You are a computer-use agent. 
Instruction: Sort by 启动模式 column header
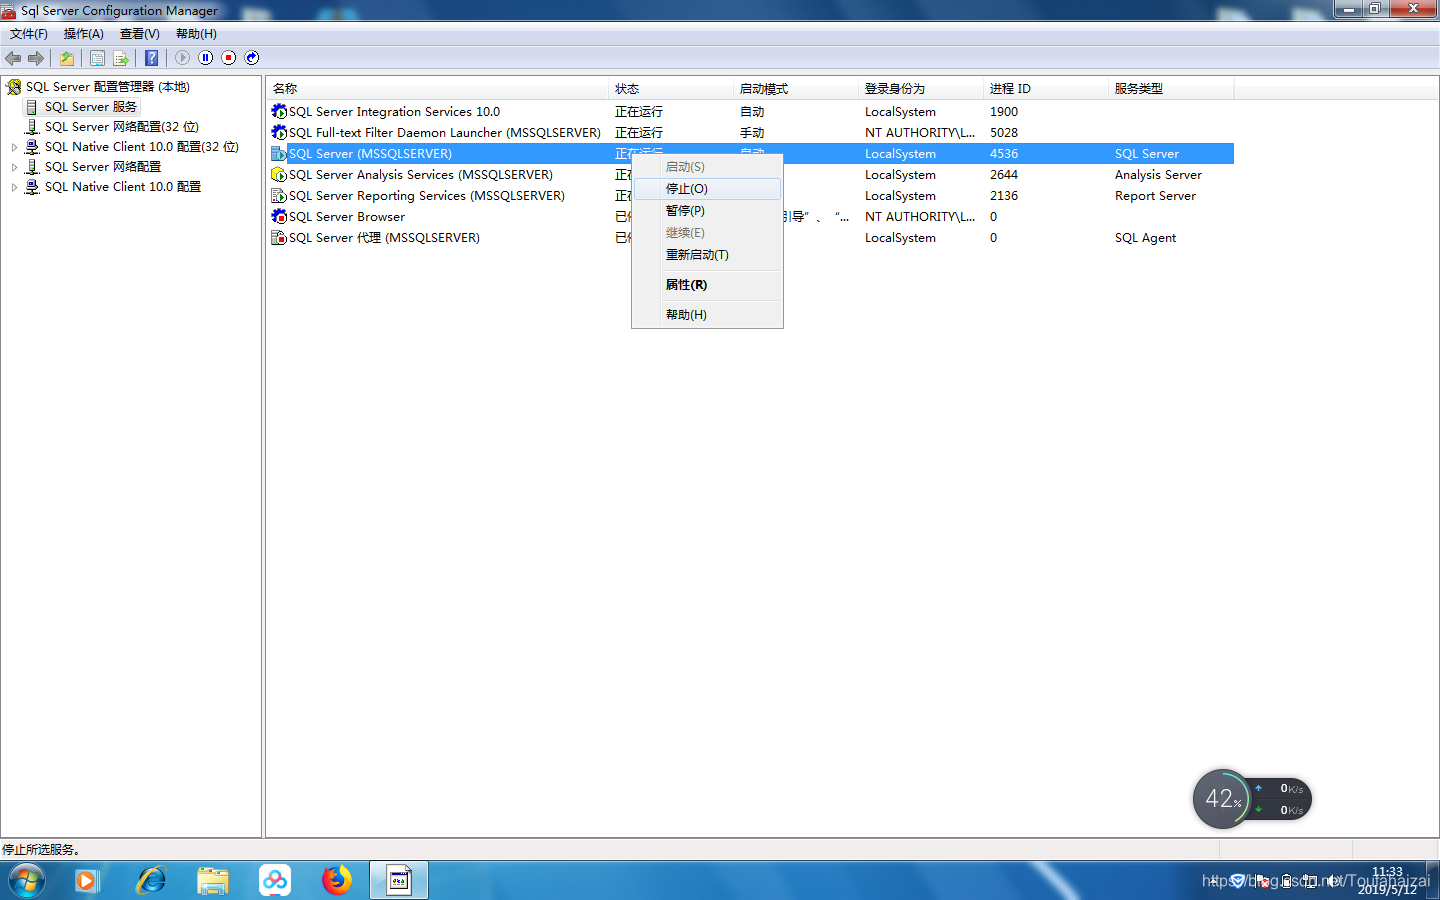click(796, 89)
